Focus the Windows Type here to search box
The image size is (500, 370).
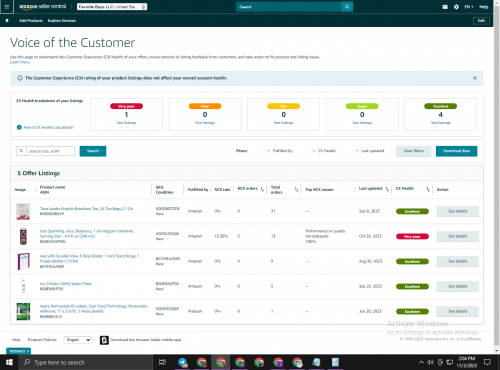(x=86, y=362)
